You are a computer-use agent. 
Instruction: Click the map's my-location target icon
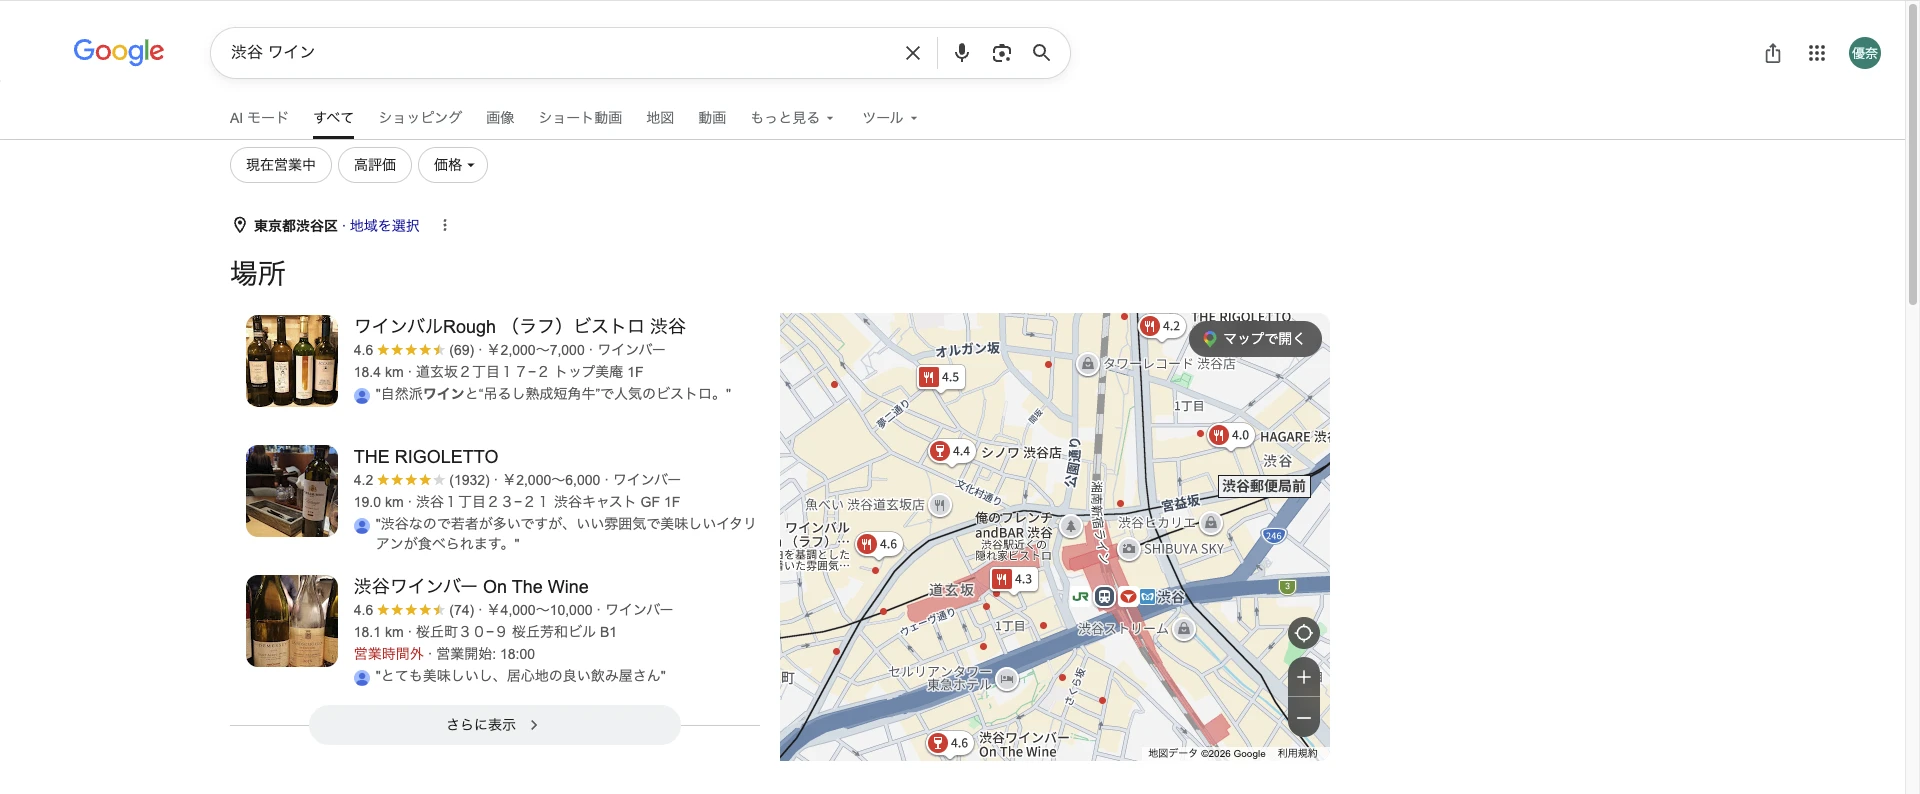(x=1303, y=633)
